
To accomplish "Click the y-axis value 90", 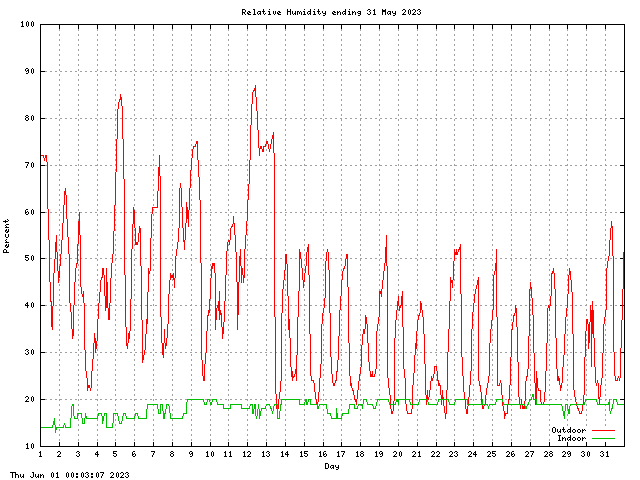I will pos(30,71).
